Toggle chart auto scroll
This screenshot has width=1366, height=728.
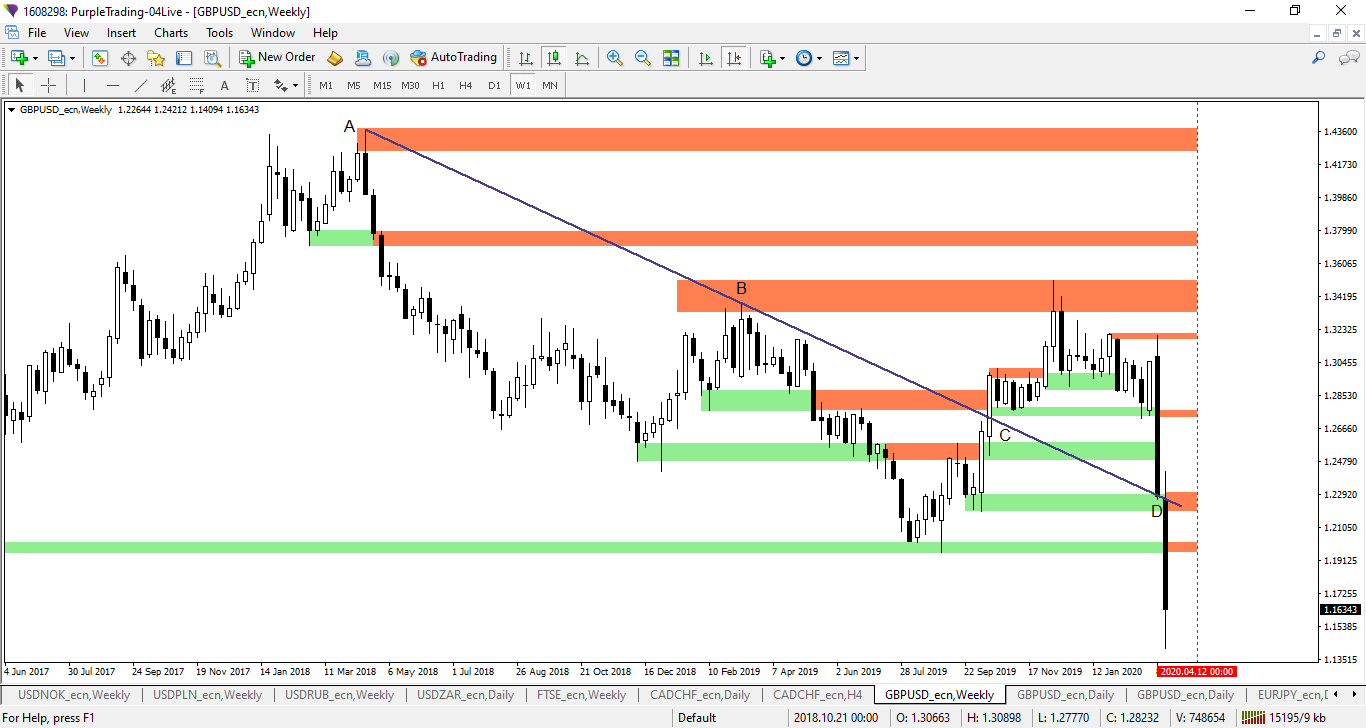(706, 58)
